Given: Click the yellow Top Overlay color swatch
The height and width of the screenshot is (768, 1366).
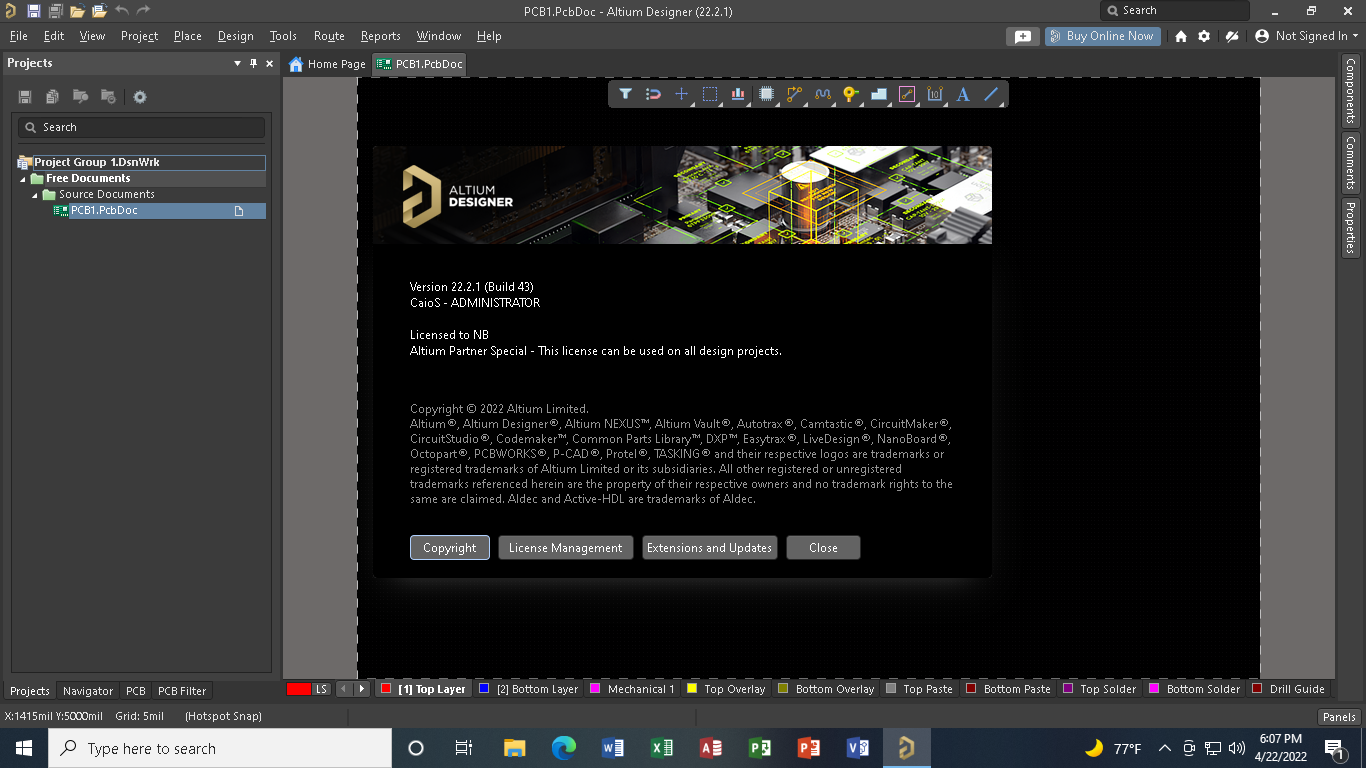Looking at the screenshot, I should (x=692, y=689).
